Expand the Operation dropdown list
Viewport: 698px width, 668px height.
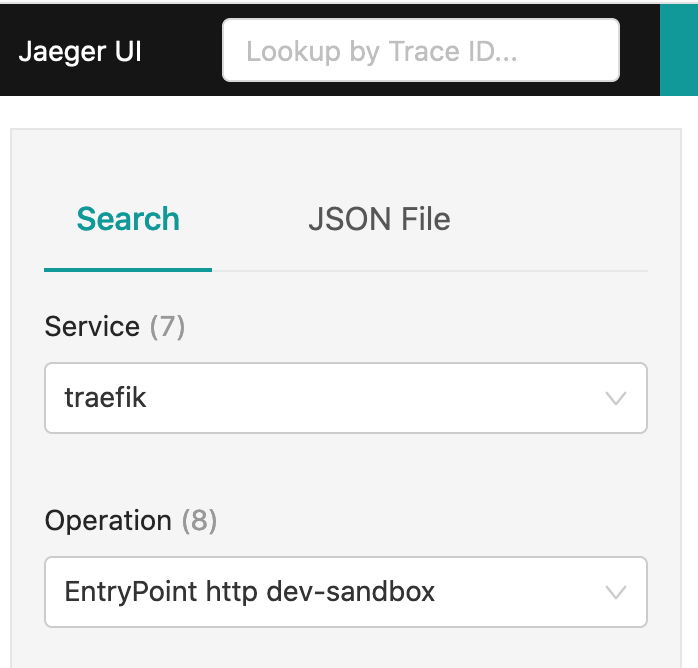[x=330, y=592]
